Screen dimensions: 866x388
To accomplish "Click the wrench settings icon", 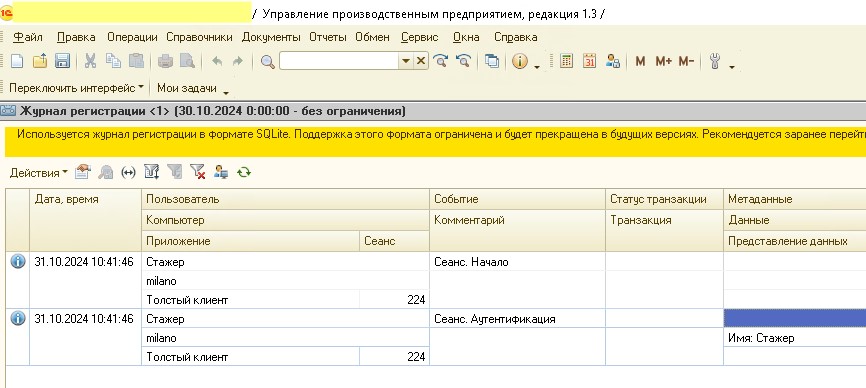I will 715,61.
